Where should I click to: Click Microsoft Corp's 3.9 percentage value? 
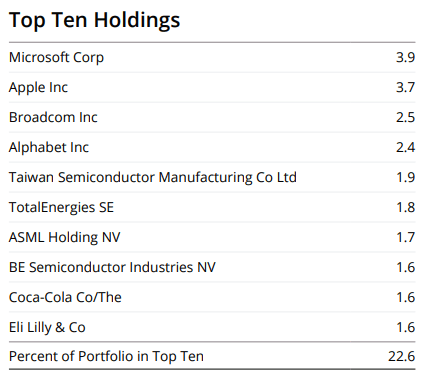pos(405,57)
